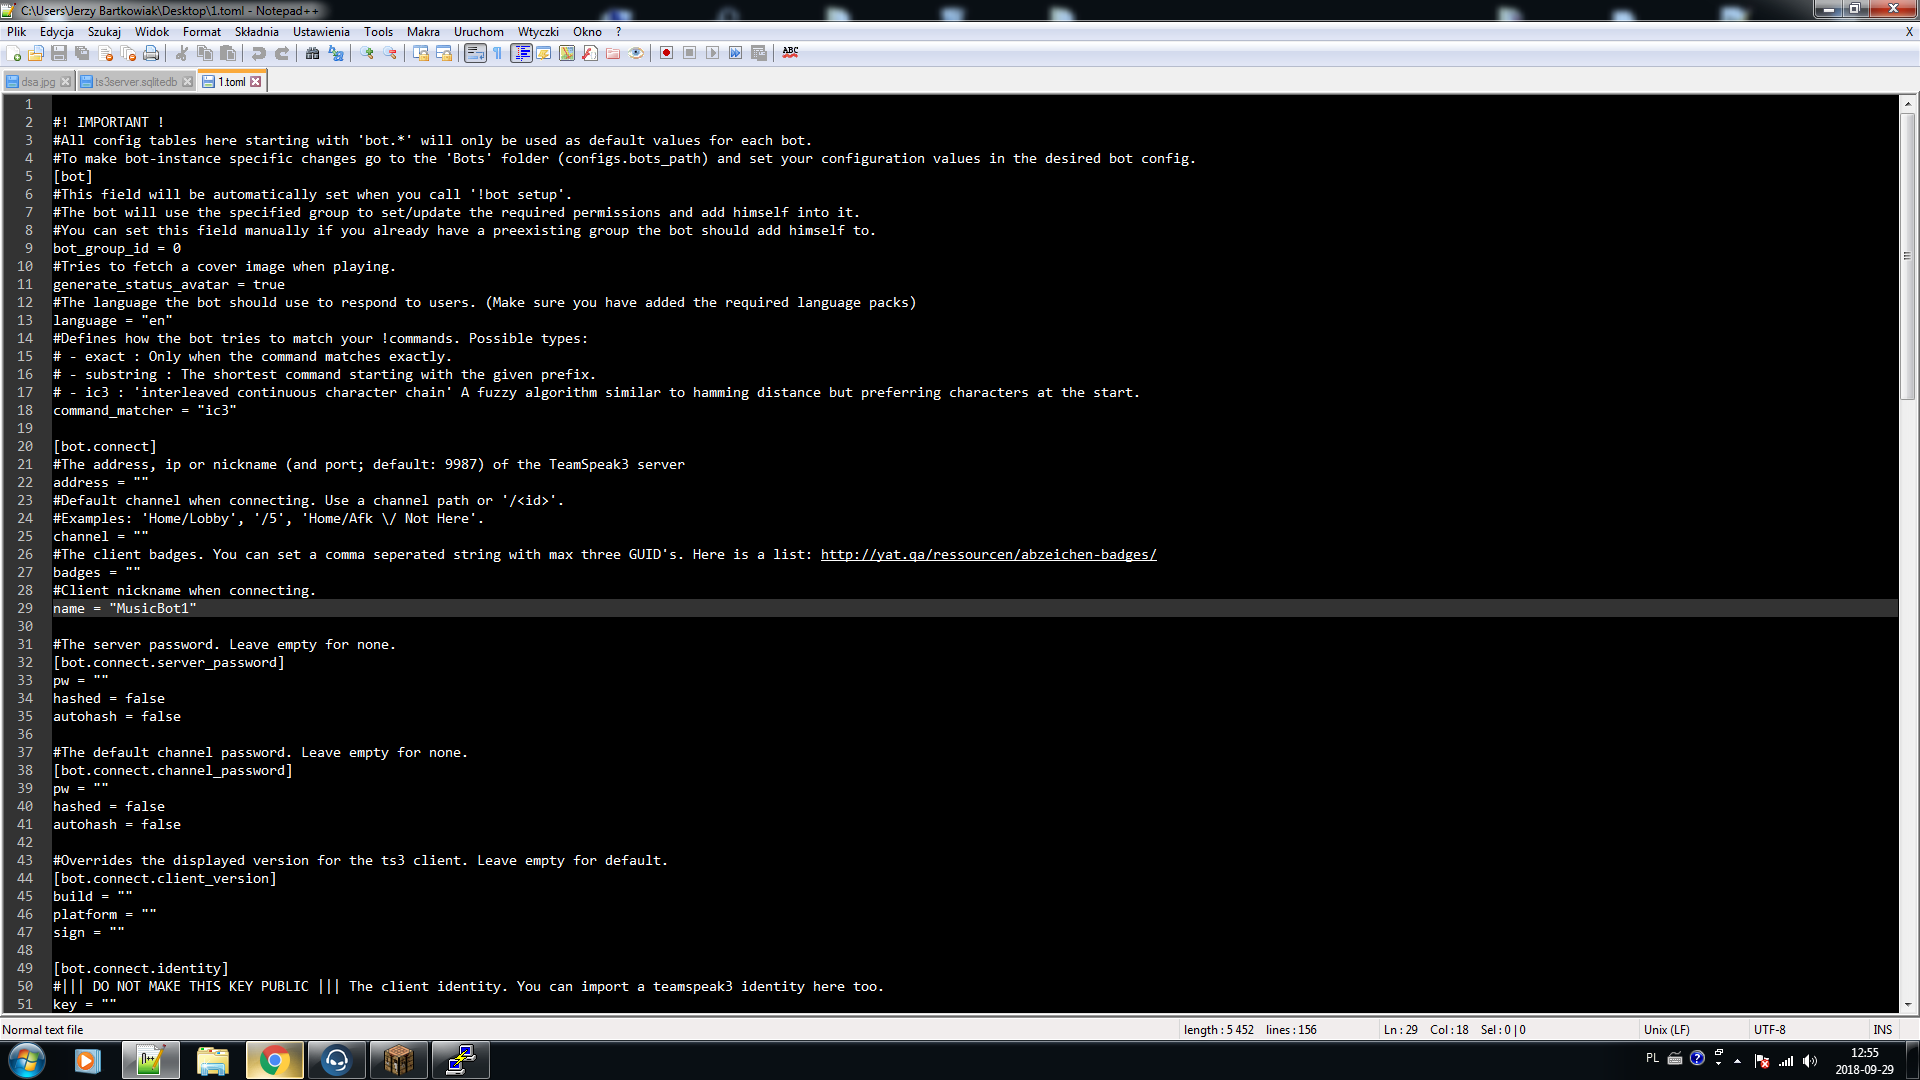1920x1080 pixels.
Task: Toggle word wrap toolbar button
Action: (x=474, y=53)
